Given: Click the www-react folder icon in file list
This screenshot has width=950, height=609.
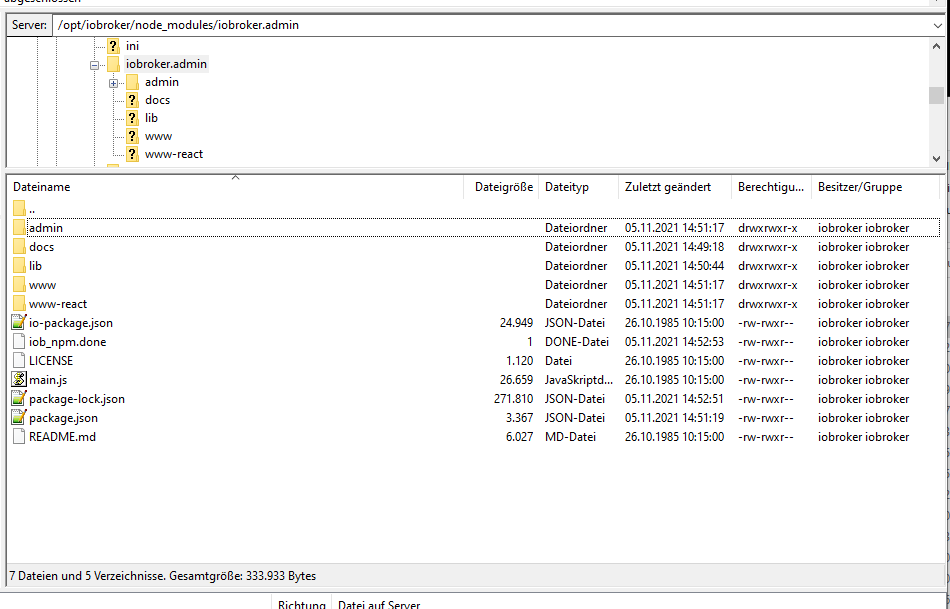Looking at the screenshot, I should [x=19, y=304].
